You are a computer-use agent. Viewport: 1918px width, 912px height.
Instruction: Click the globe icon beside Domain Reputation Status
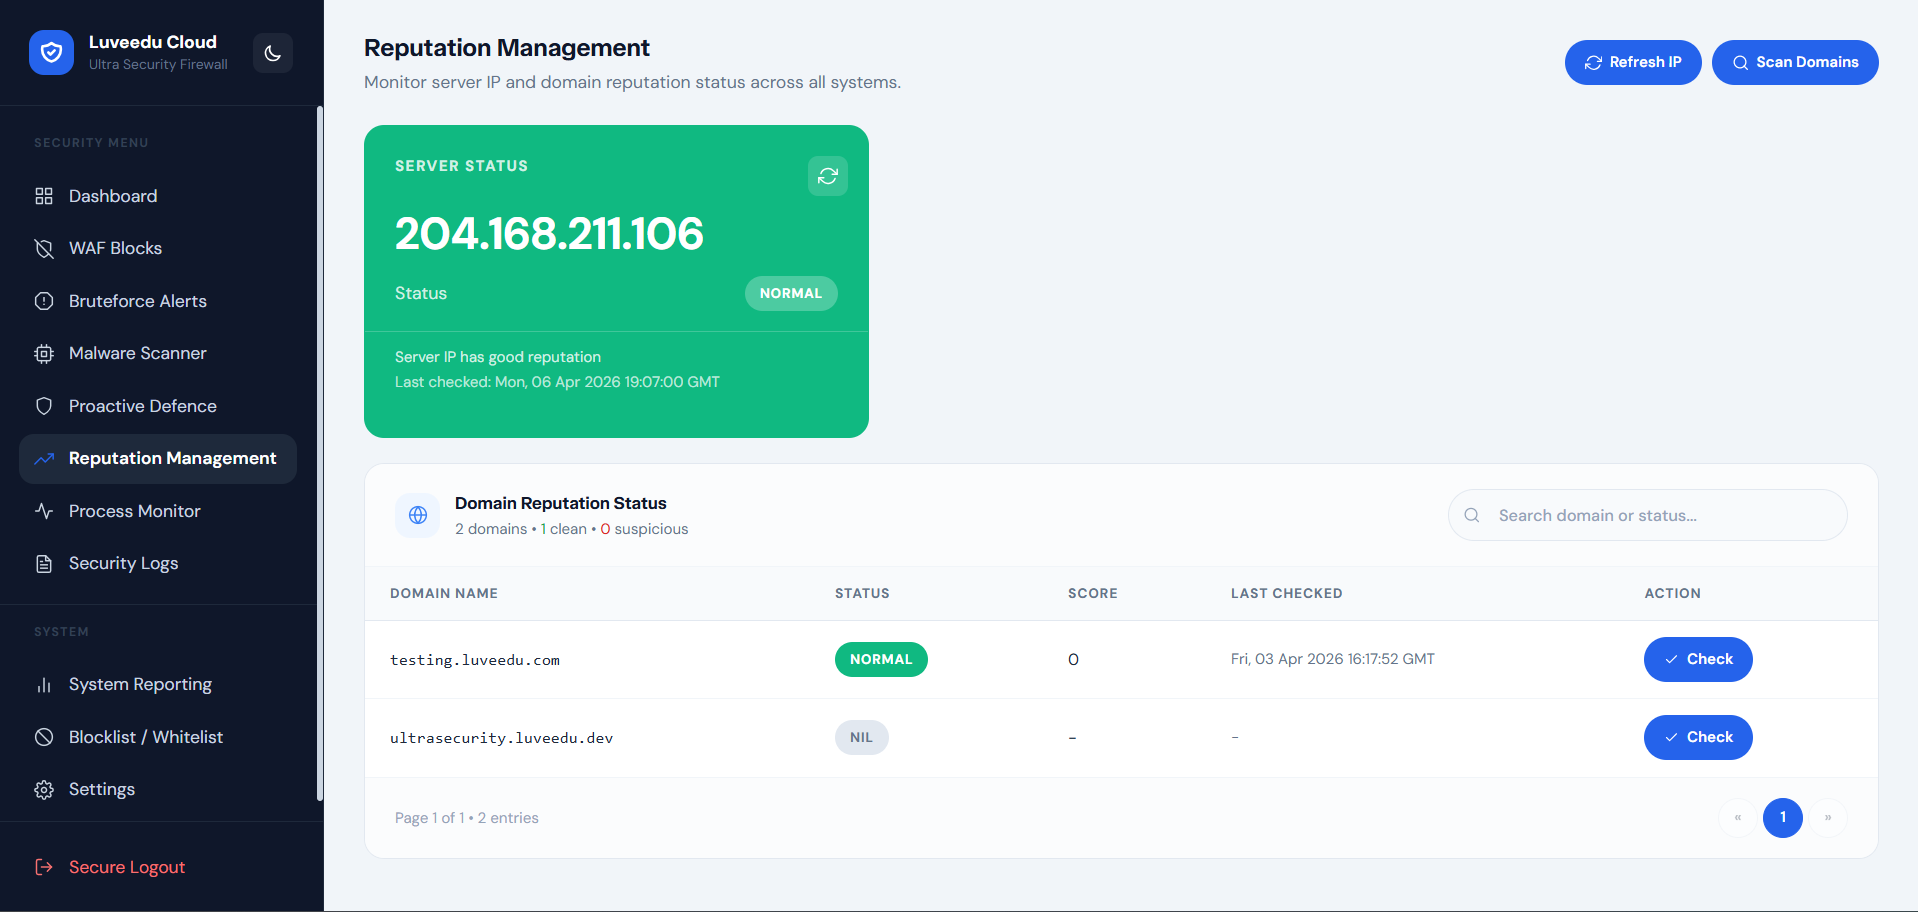(x=418, y=515)
